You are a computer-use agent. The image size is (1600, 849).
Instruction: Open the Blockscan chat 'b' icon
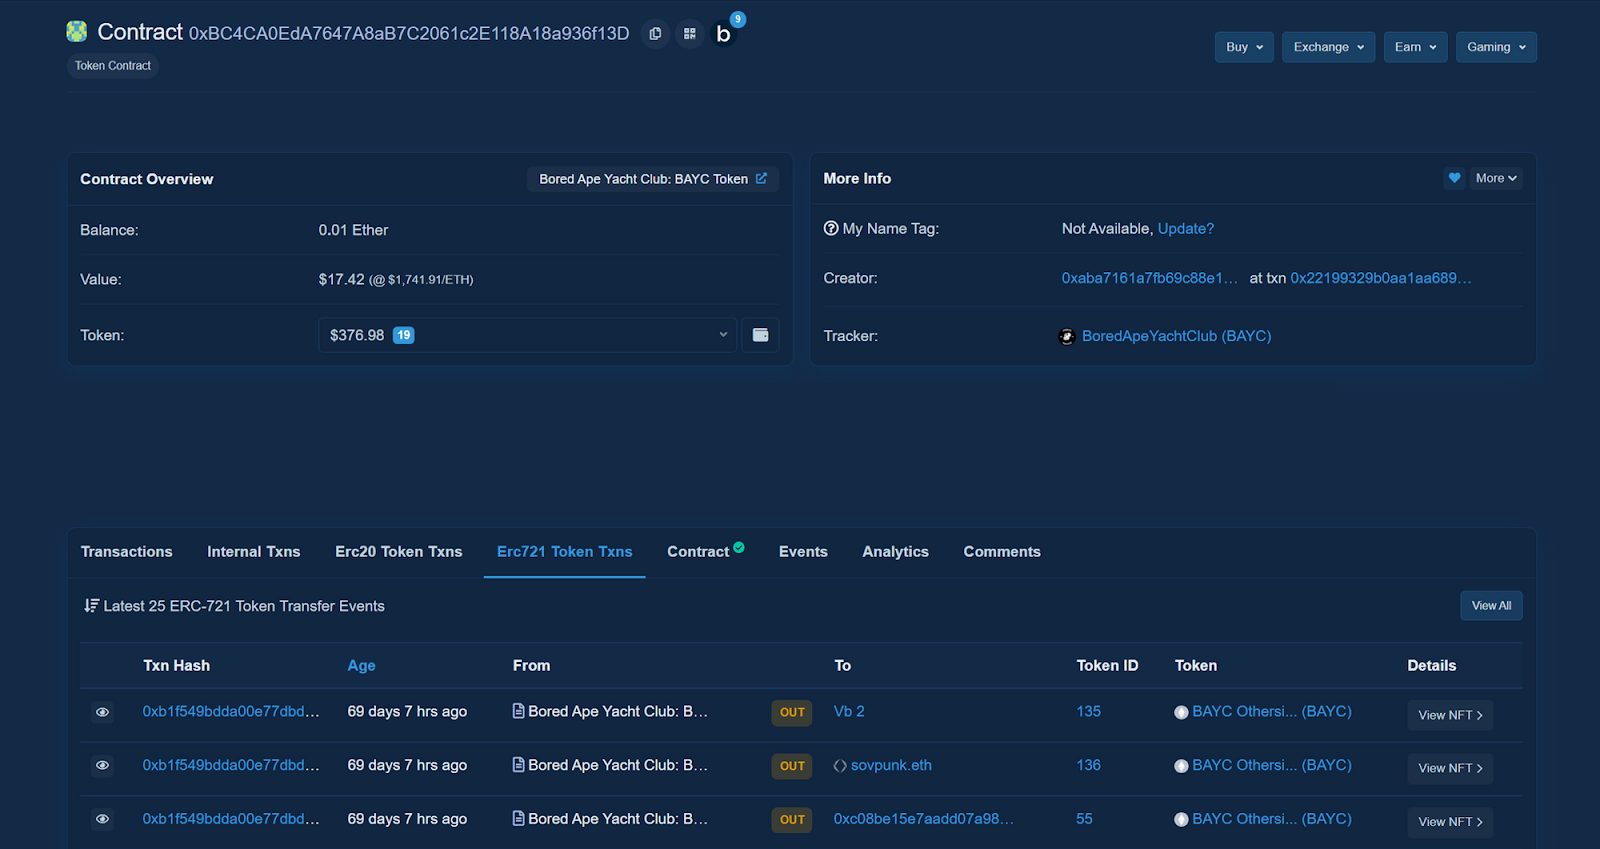tap(723, 34)
